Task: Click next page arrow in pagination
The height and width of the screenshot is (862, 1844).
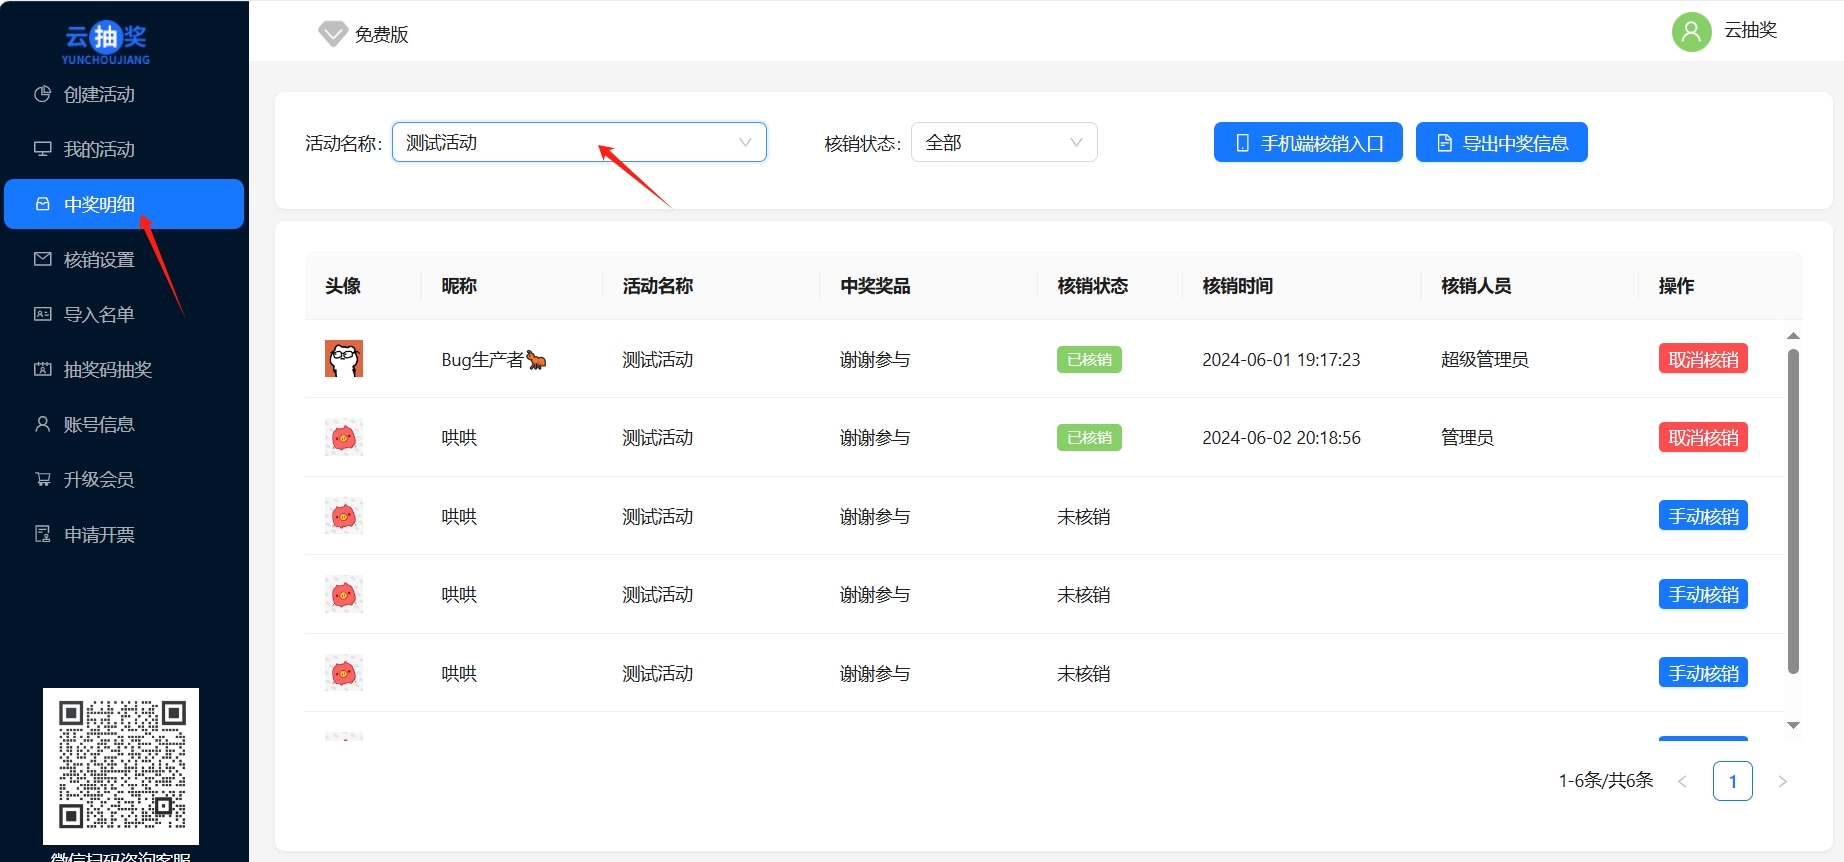Action: (1782, 782)
